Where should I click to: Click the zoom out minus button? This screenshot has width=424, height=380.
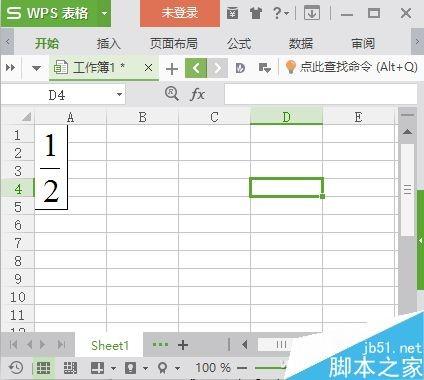pyautogui.click(x=242, y=368)
